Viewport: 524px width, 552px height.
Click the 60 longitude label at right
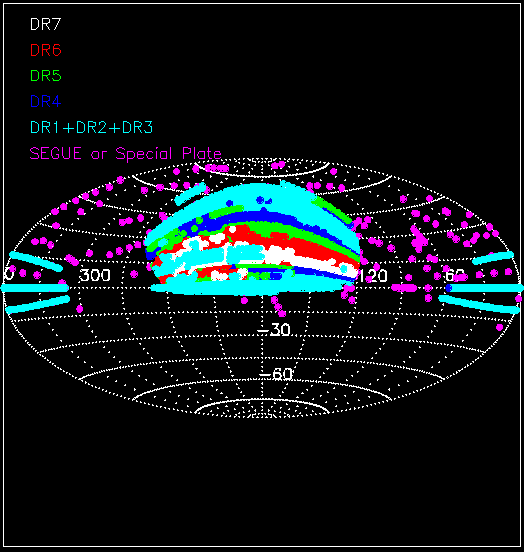(x=455, y=275)
